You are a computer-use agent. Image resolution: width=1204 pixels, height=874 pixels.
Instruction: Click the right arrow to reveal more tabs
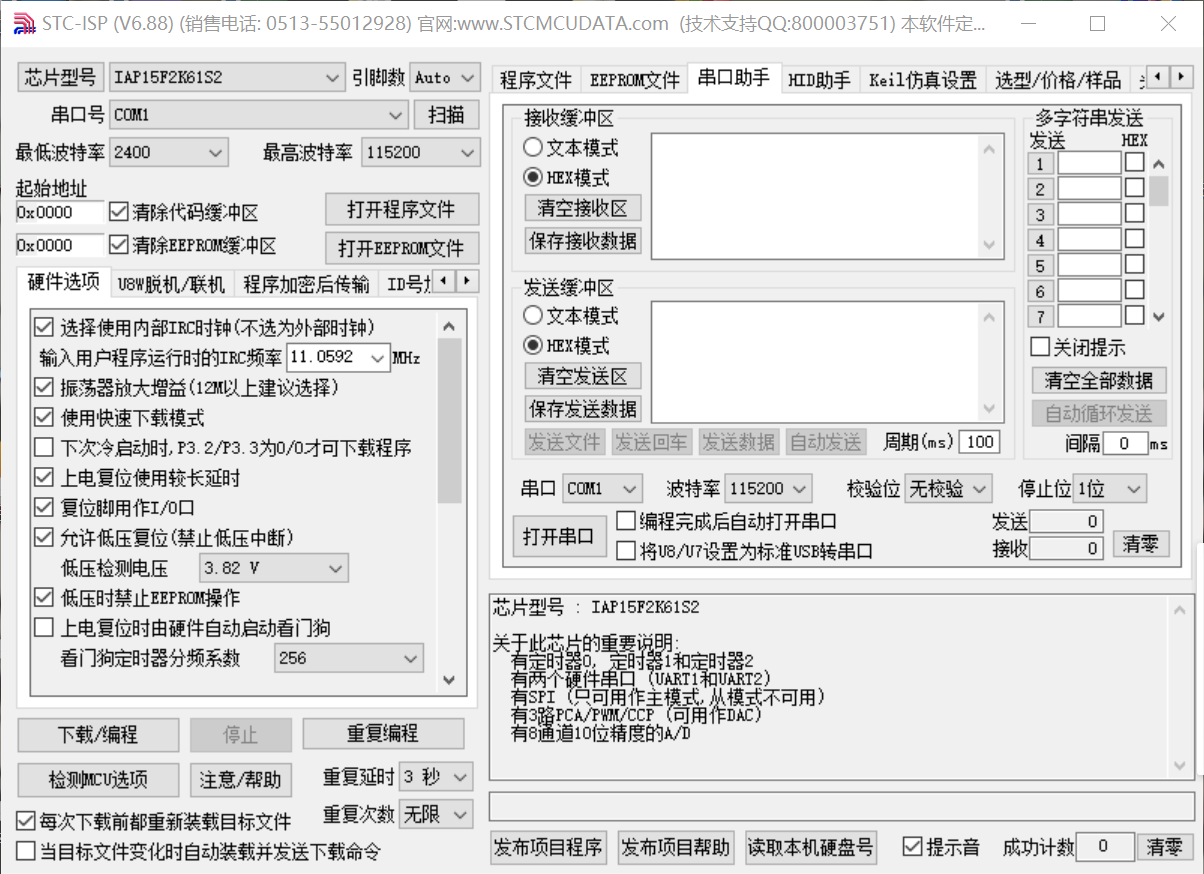(1183, 76)
